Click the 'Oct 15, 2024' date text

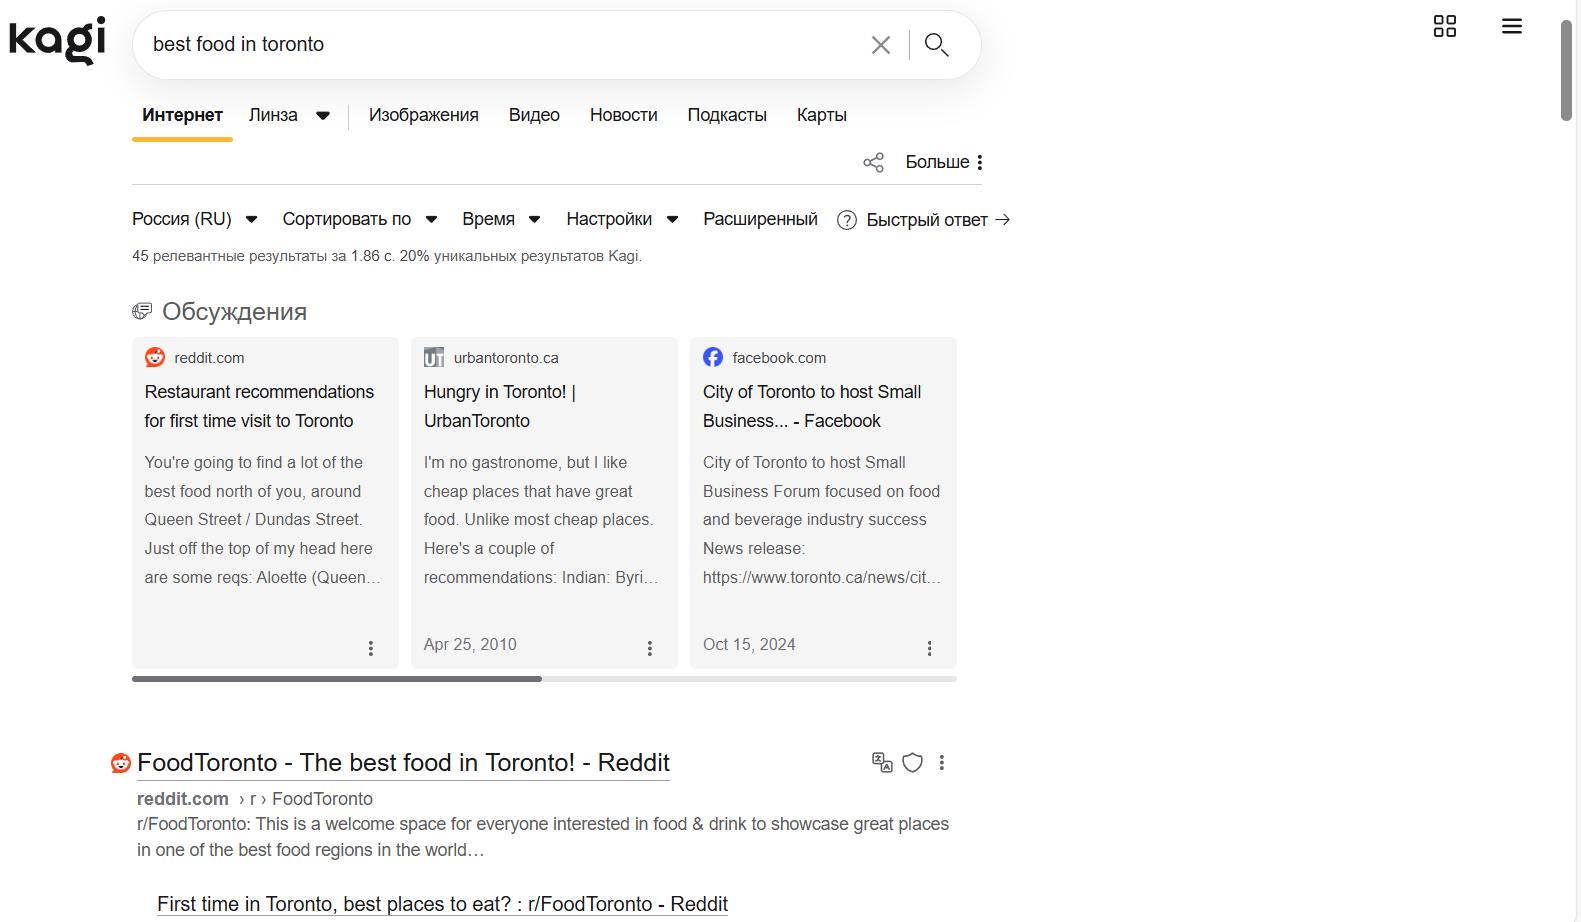(x=749, y=645)
